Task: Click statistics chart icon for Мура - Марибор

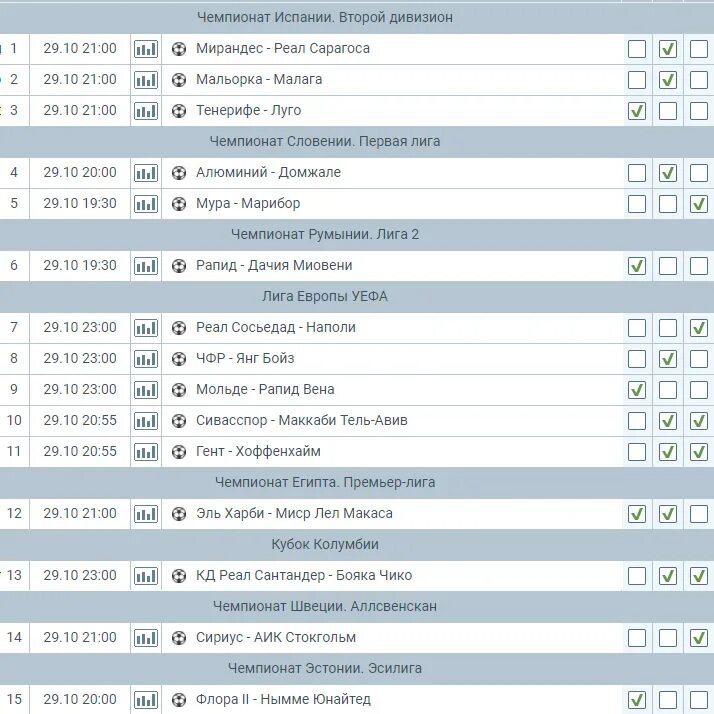Action: 146,204
